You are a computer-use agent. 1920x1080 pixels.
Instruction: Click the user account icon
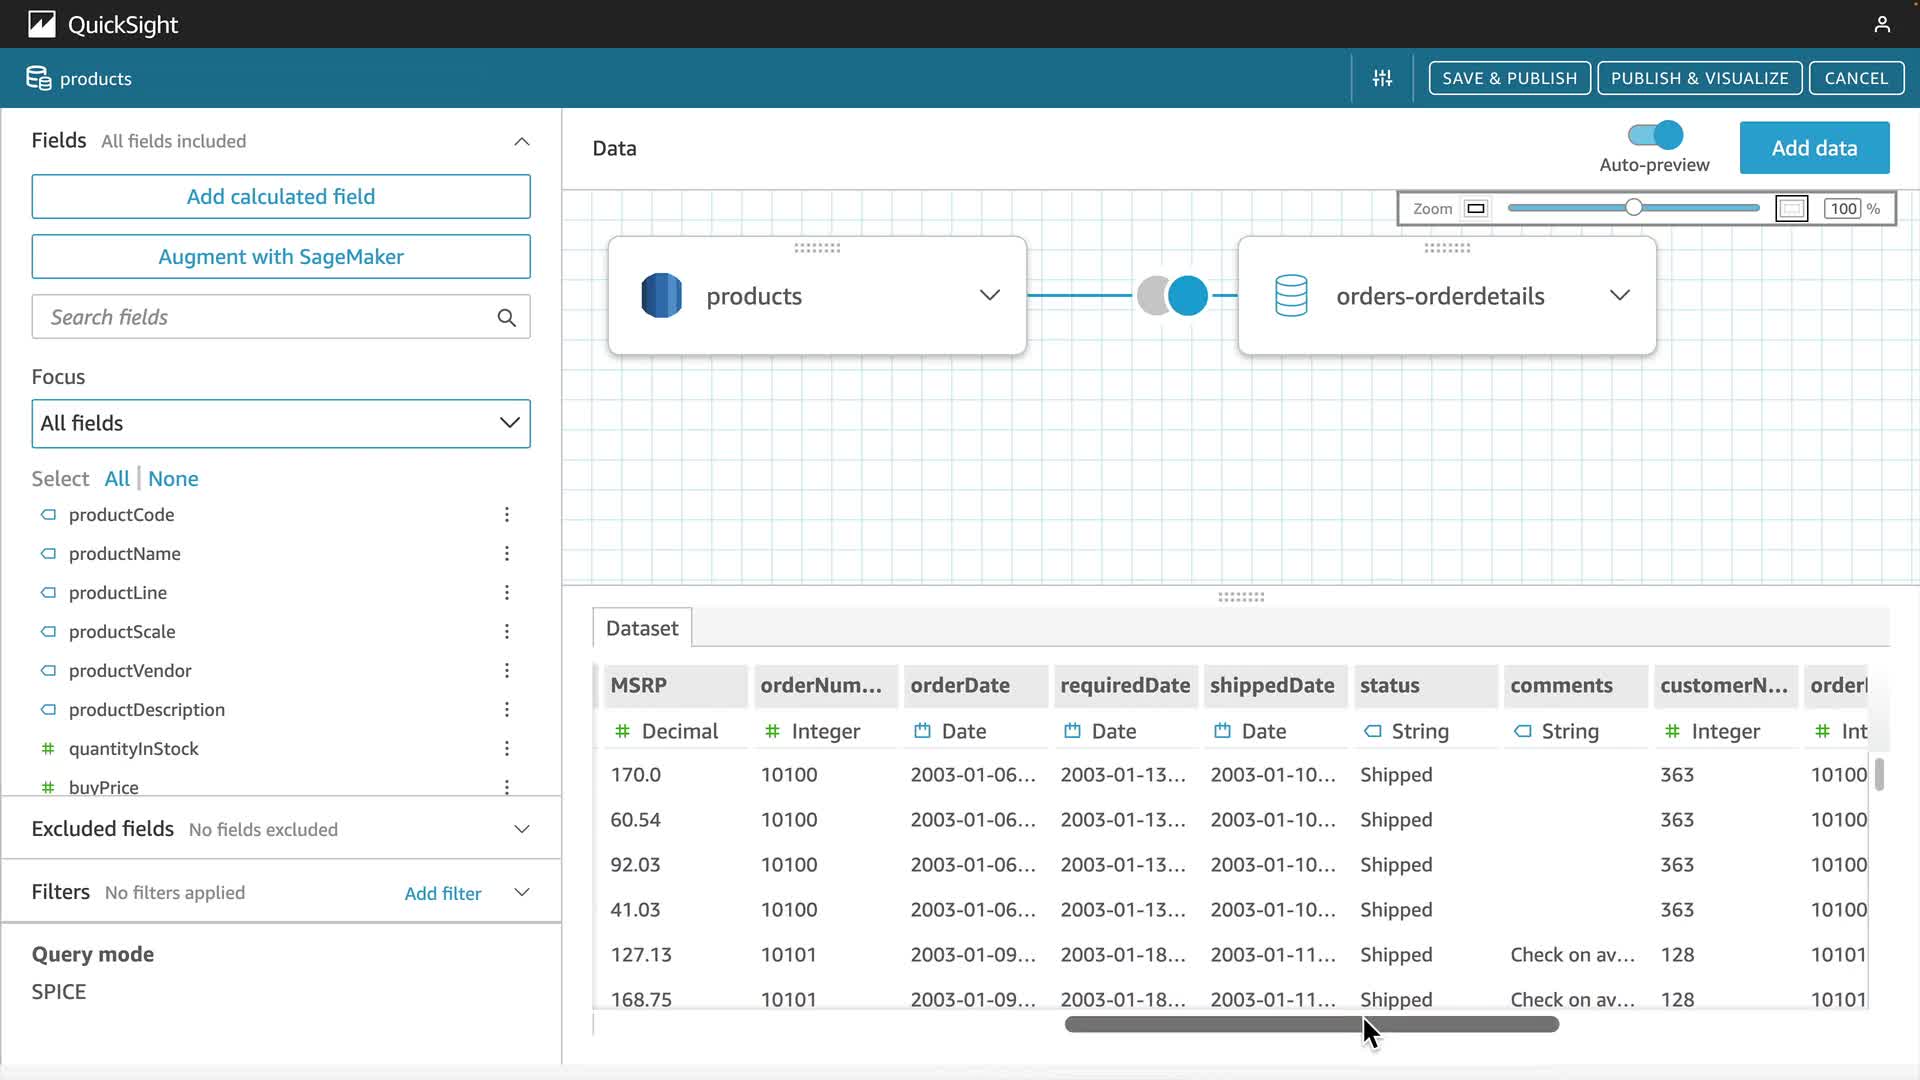(x=1881, y=24)
